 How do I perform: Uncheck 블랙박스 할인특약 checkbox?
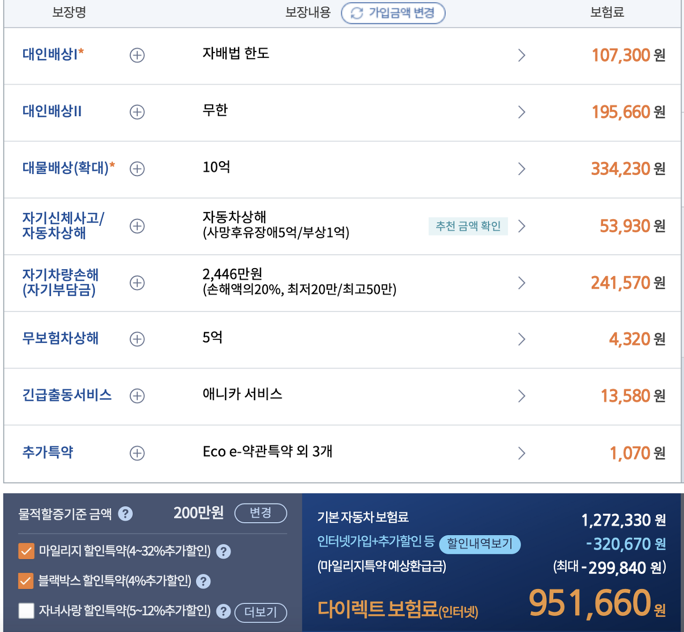(x=26, y=581)
